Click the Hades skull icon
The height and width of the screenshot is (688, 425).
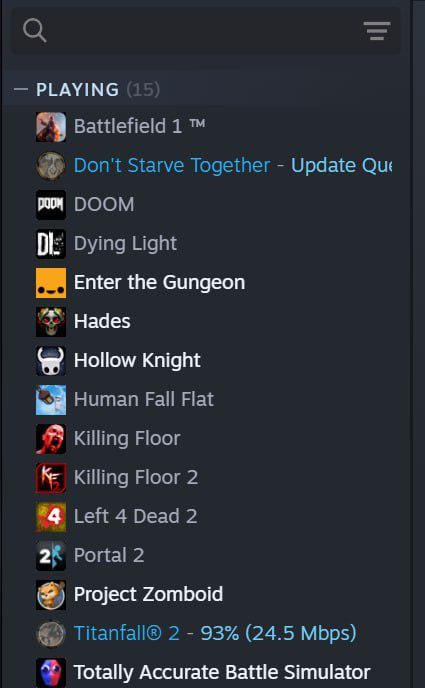(x=51, y=322)
